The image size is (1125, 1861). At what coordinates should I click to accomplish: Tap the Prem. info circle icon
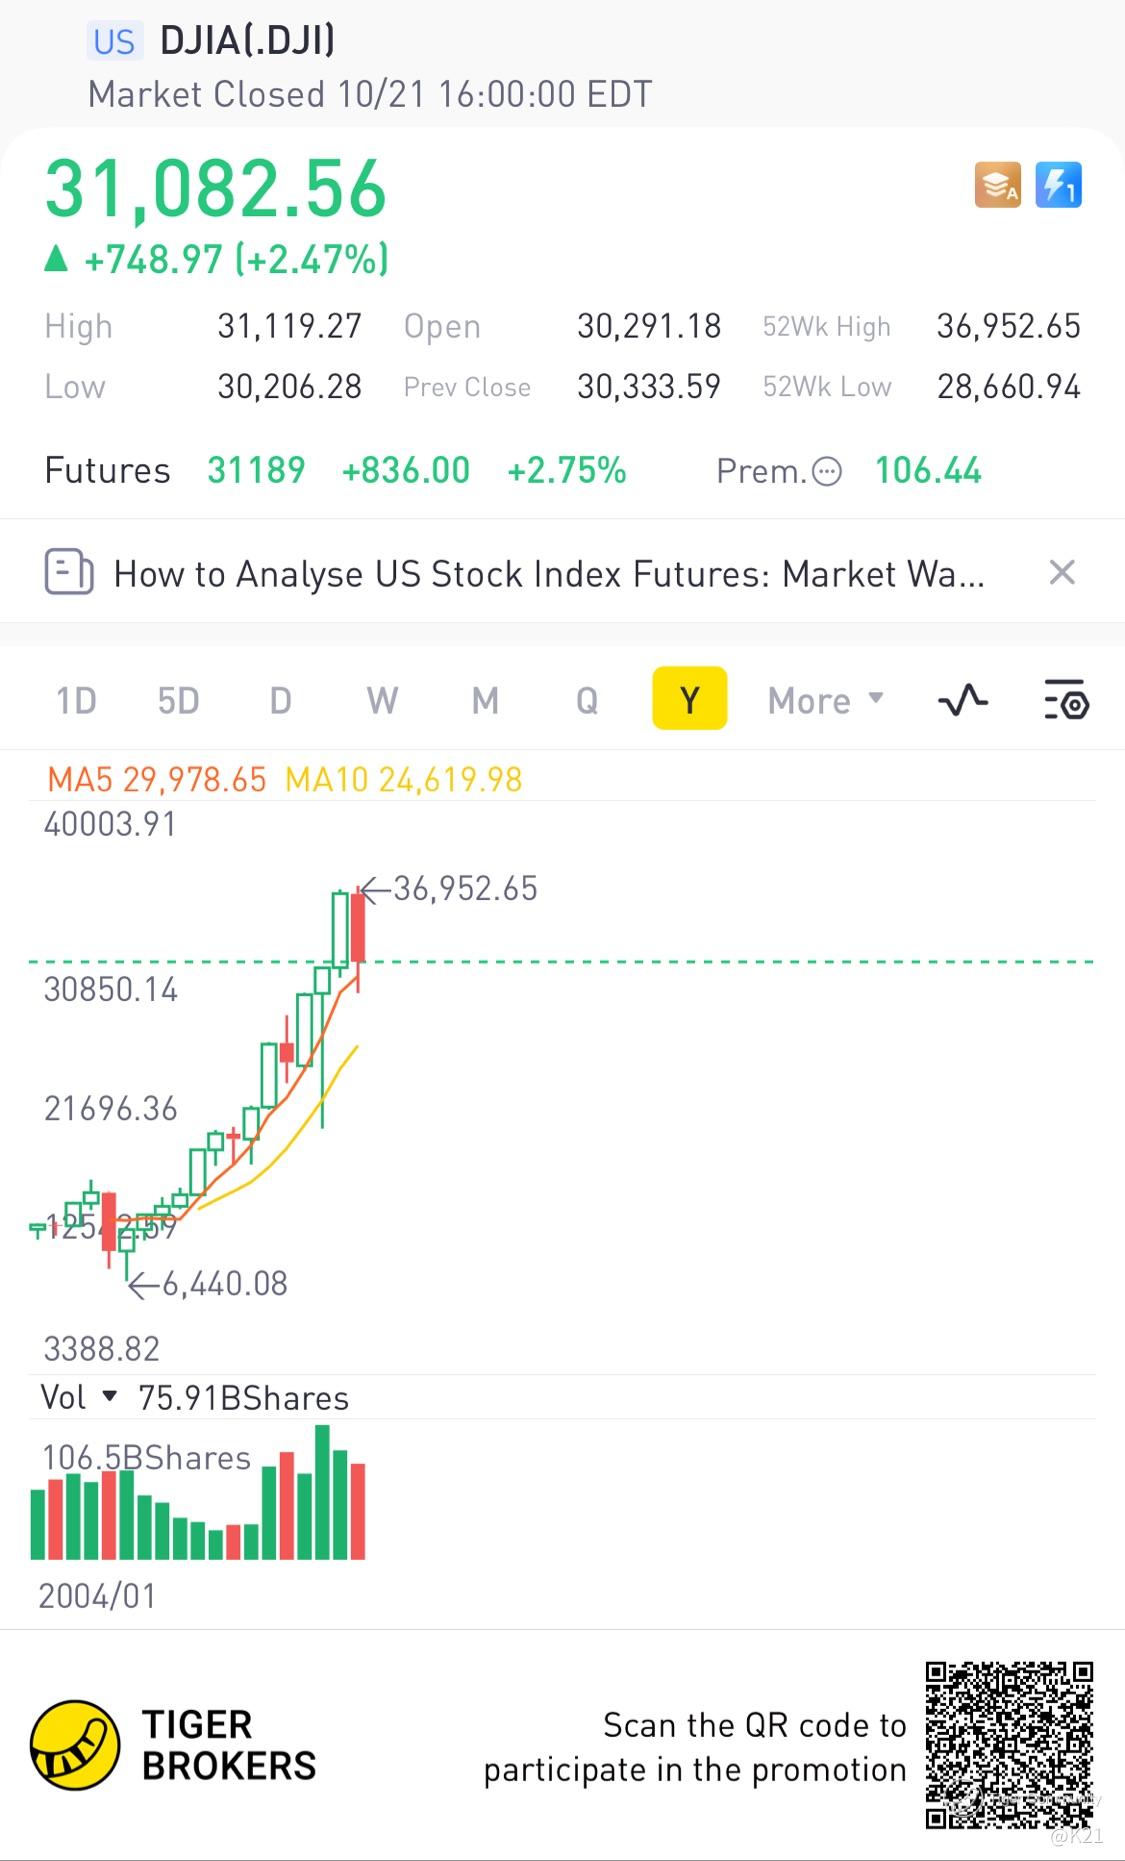point(827,471)
